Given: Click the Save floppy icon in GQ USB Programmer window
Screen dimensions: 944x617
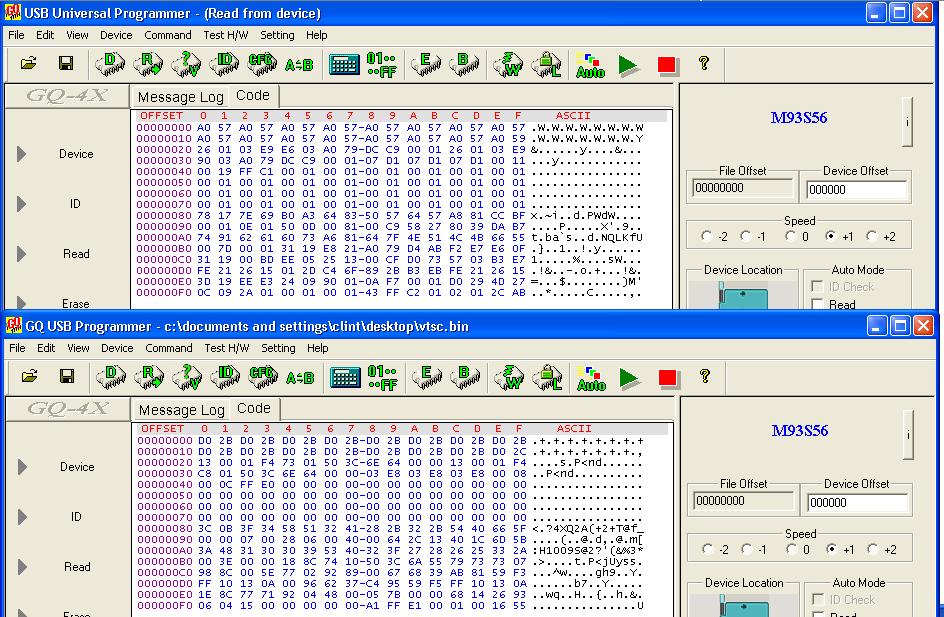Looking at the screenshot, I should pyautogui.click(x=67, y=376).
